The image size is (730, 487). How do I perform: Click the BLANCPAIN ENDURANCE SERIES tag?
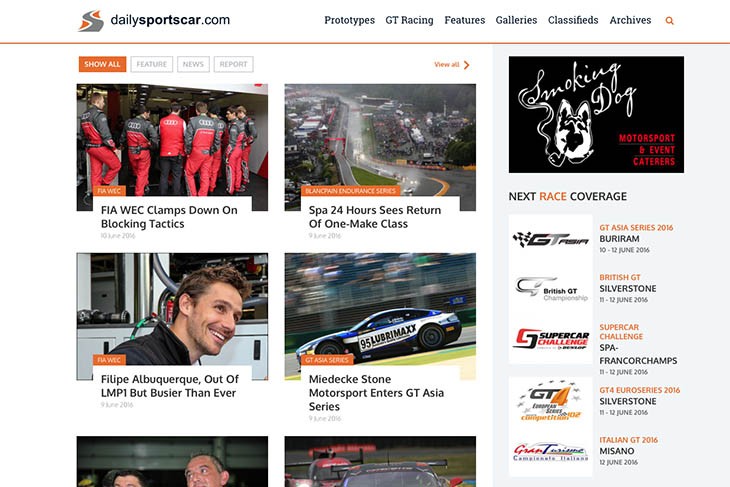coord(351,191)
